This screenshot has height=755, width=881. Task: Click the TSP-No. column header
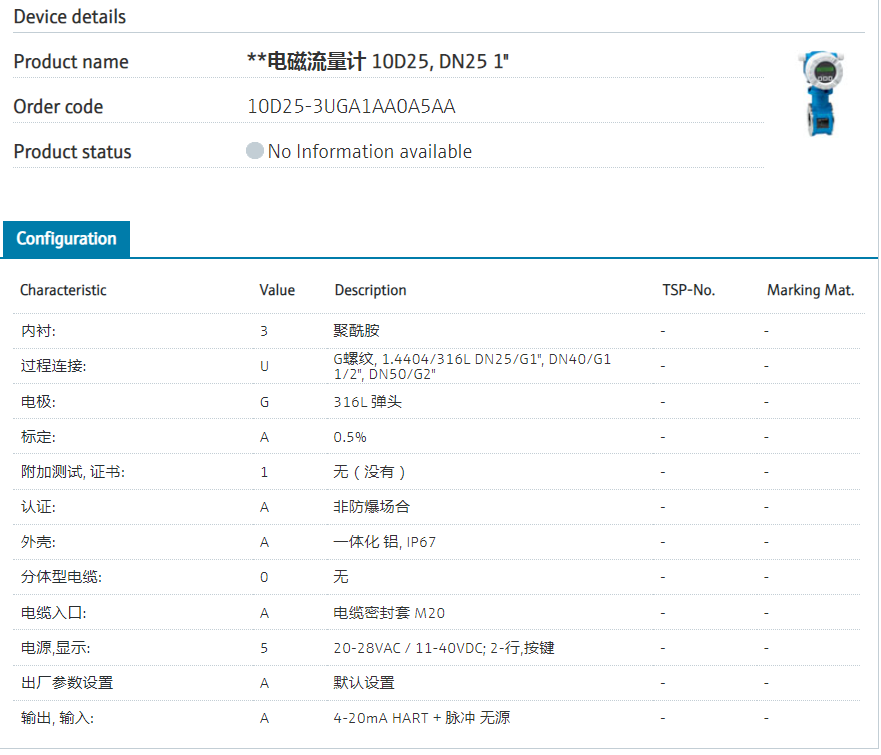click(688, 290)
